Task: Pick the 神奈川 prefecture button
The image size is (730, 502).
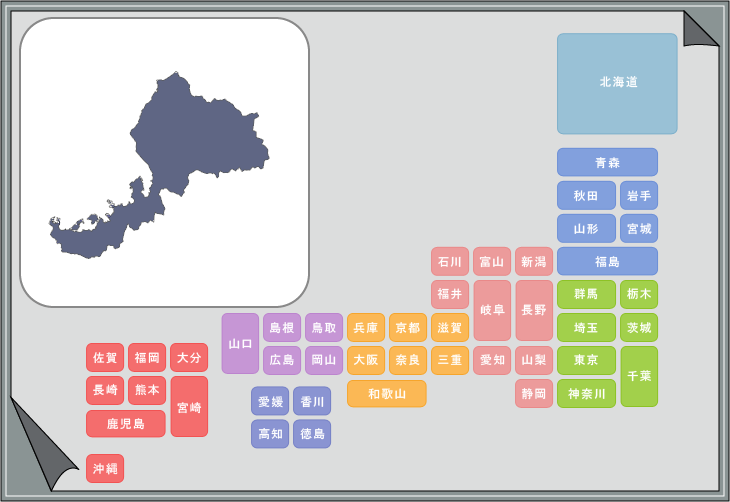Action: [x=586, y=393]
